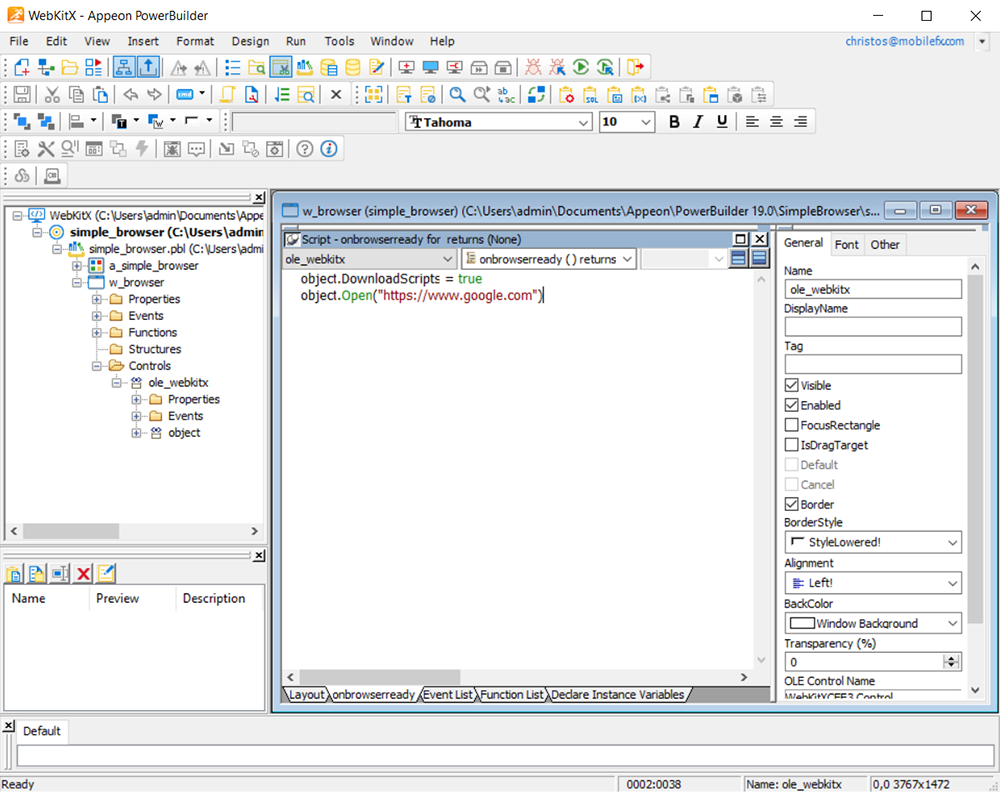The width and height of the screenshot is (1000, 792).
Task: Open the To-Do List icon
Action: coord(233,67)
